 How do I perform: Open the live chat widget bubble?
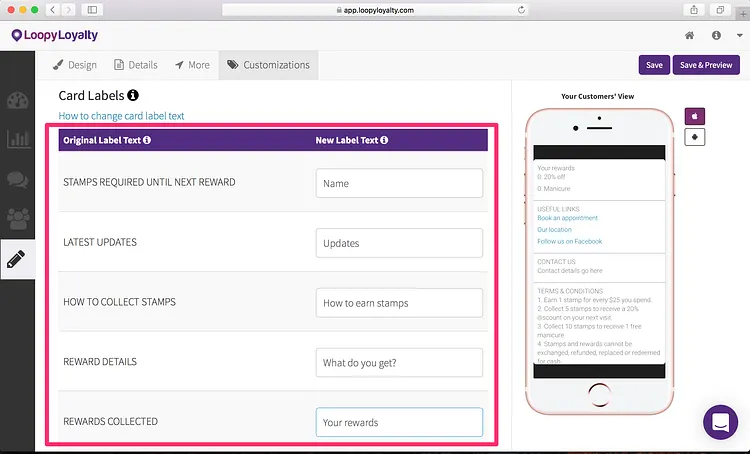(720, 422)
